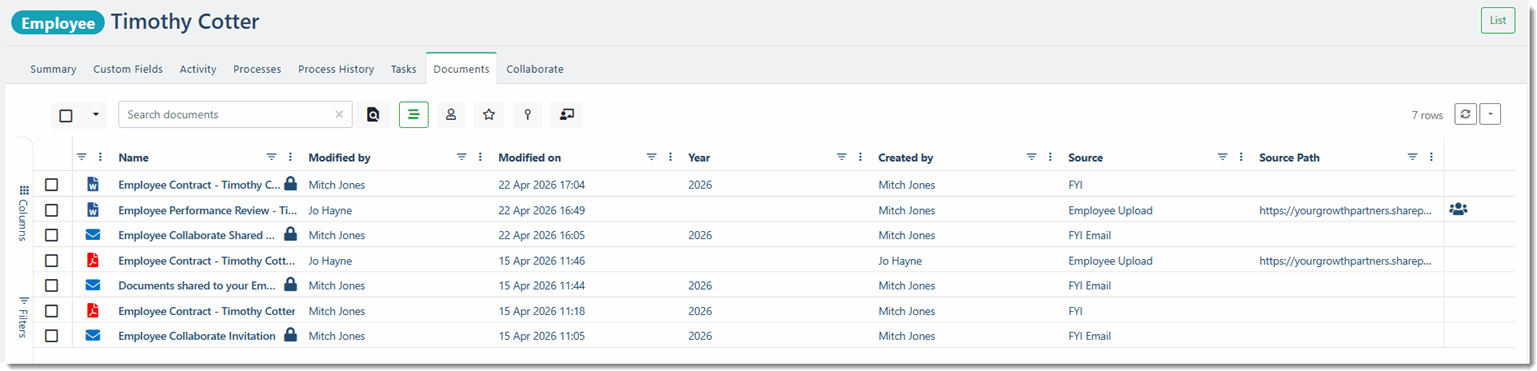Click the search documents magnifier icon

point(373,115)
